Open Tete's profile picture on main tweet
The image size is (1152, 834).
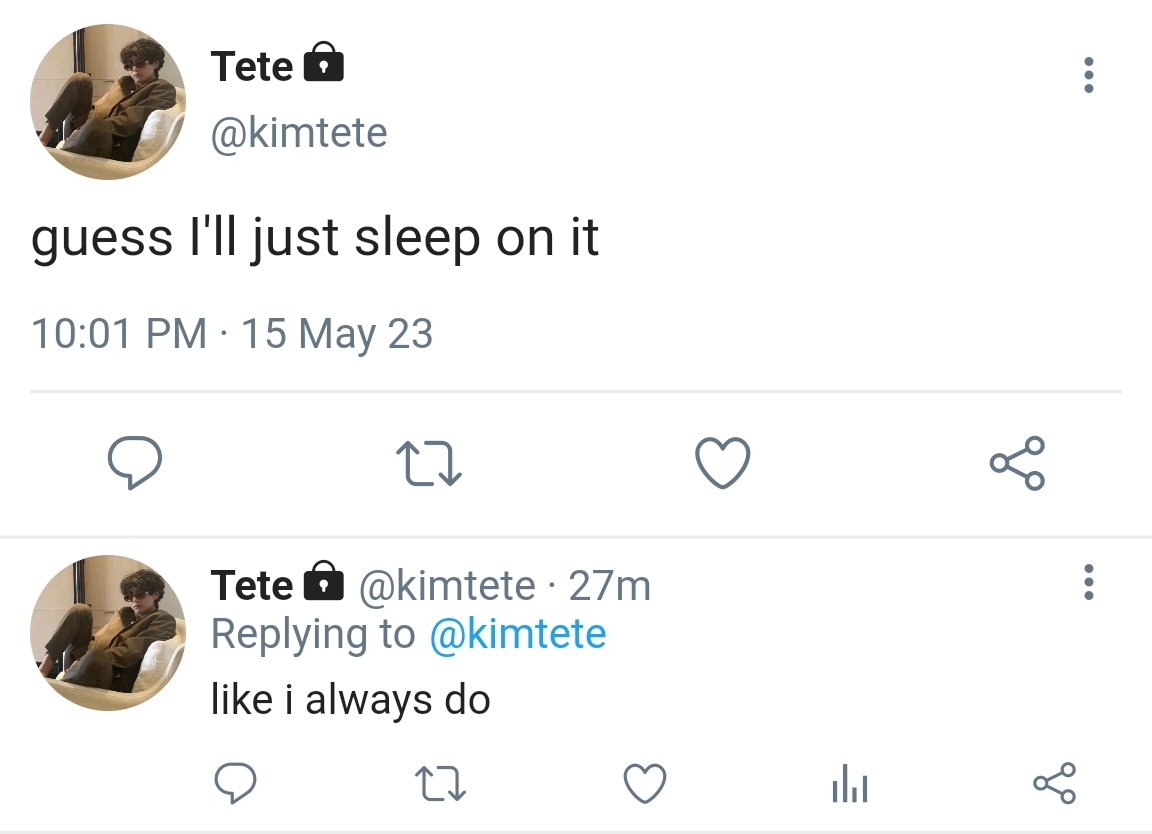[108, 101]
